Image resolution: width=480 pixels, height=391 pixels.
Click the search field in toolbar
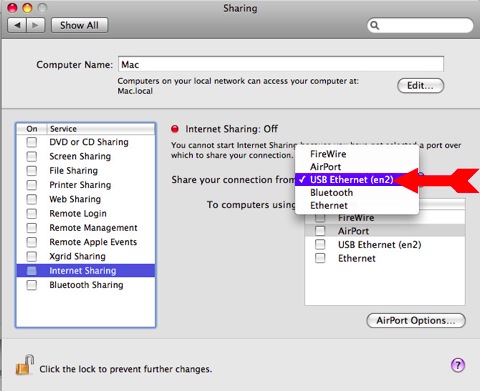[x=420, y=25]
